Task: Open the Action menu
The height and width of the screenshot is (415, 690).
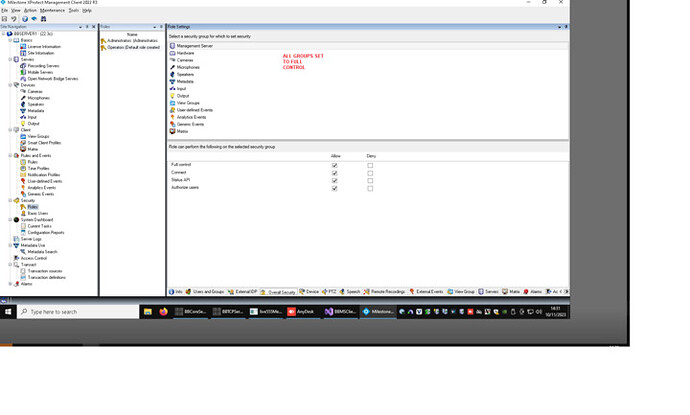Action: (x=30, y=10)
